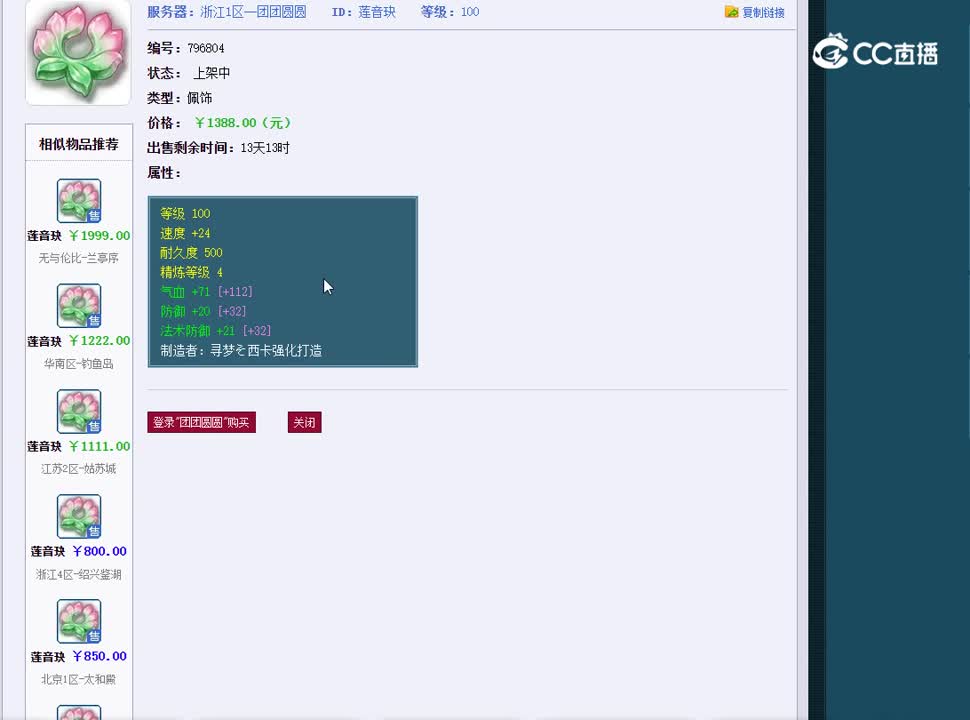Click the remaining time 13天13时
Image resolution: width=970 pixels, height=720 pixels.
tap(265, 148)
